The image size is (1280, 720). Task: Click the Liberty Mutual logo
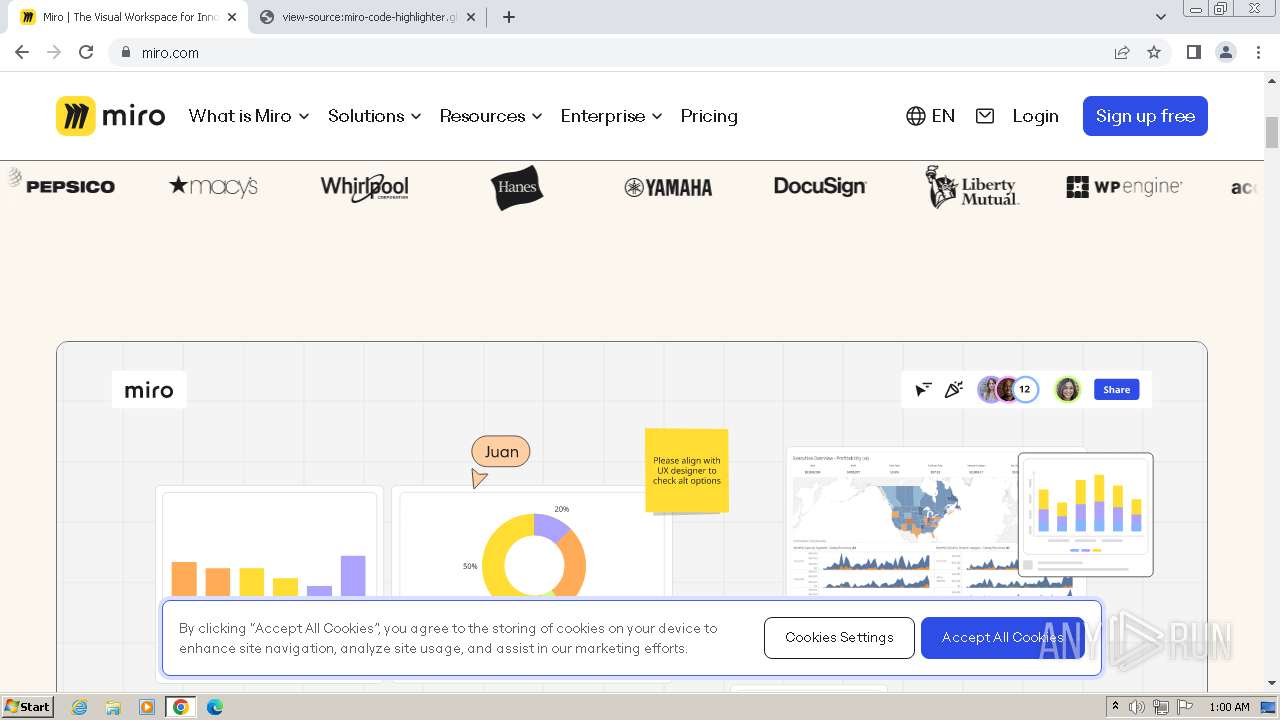coord(972,187)
